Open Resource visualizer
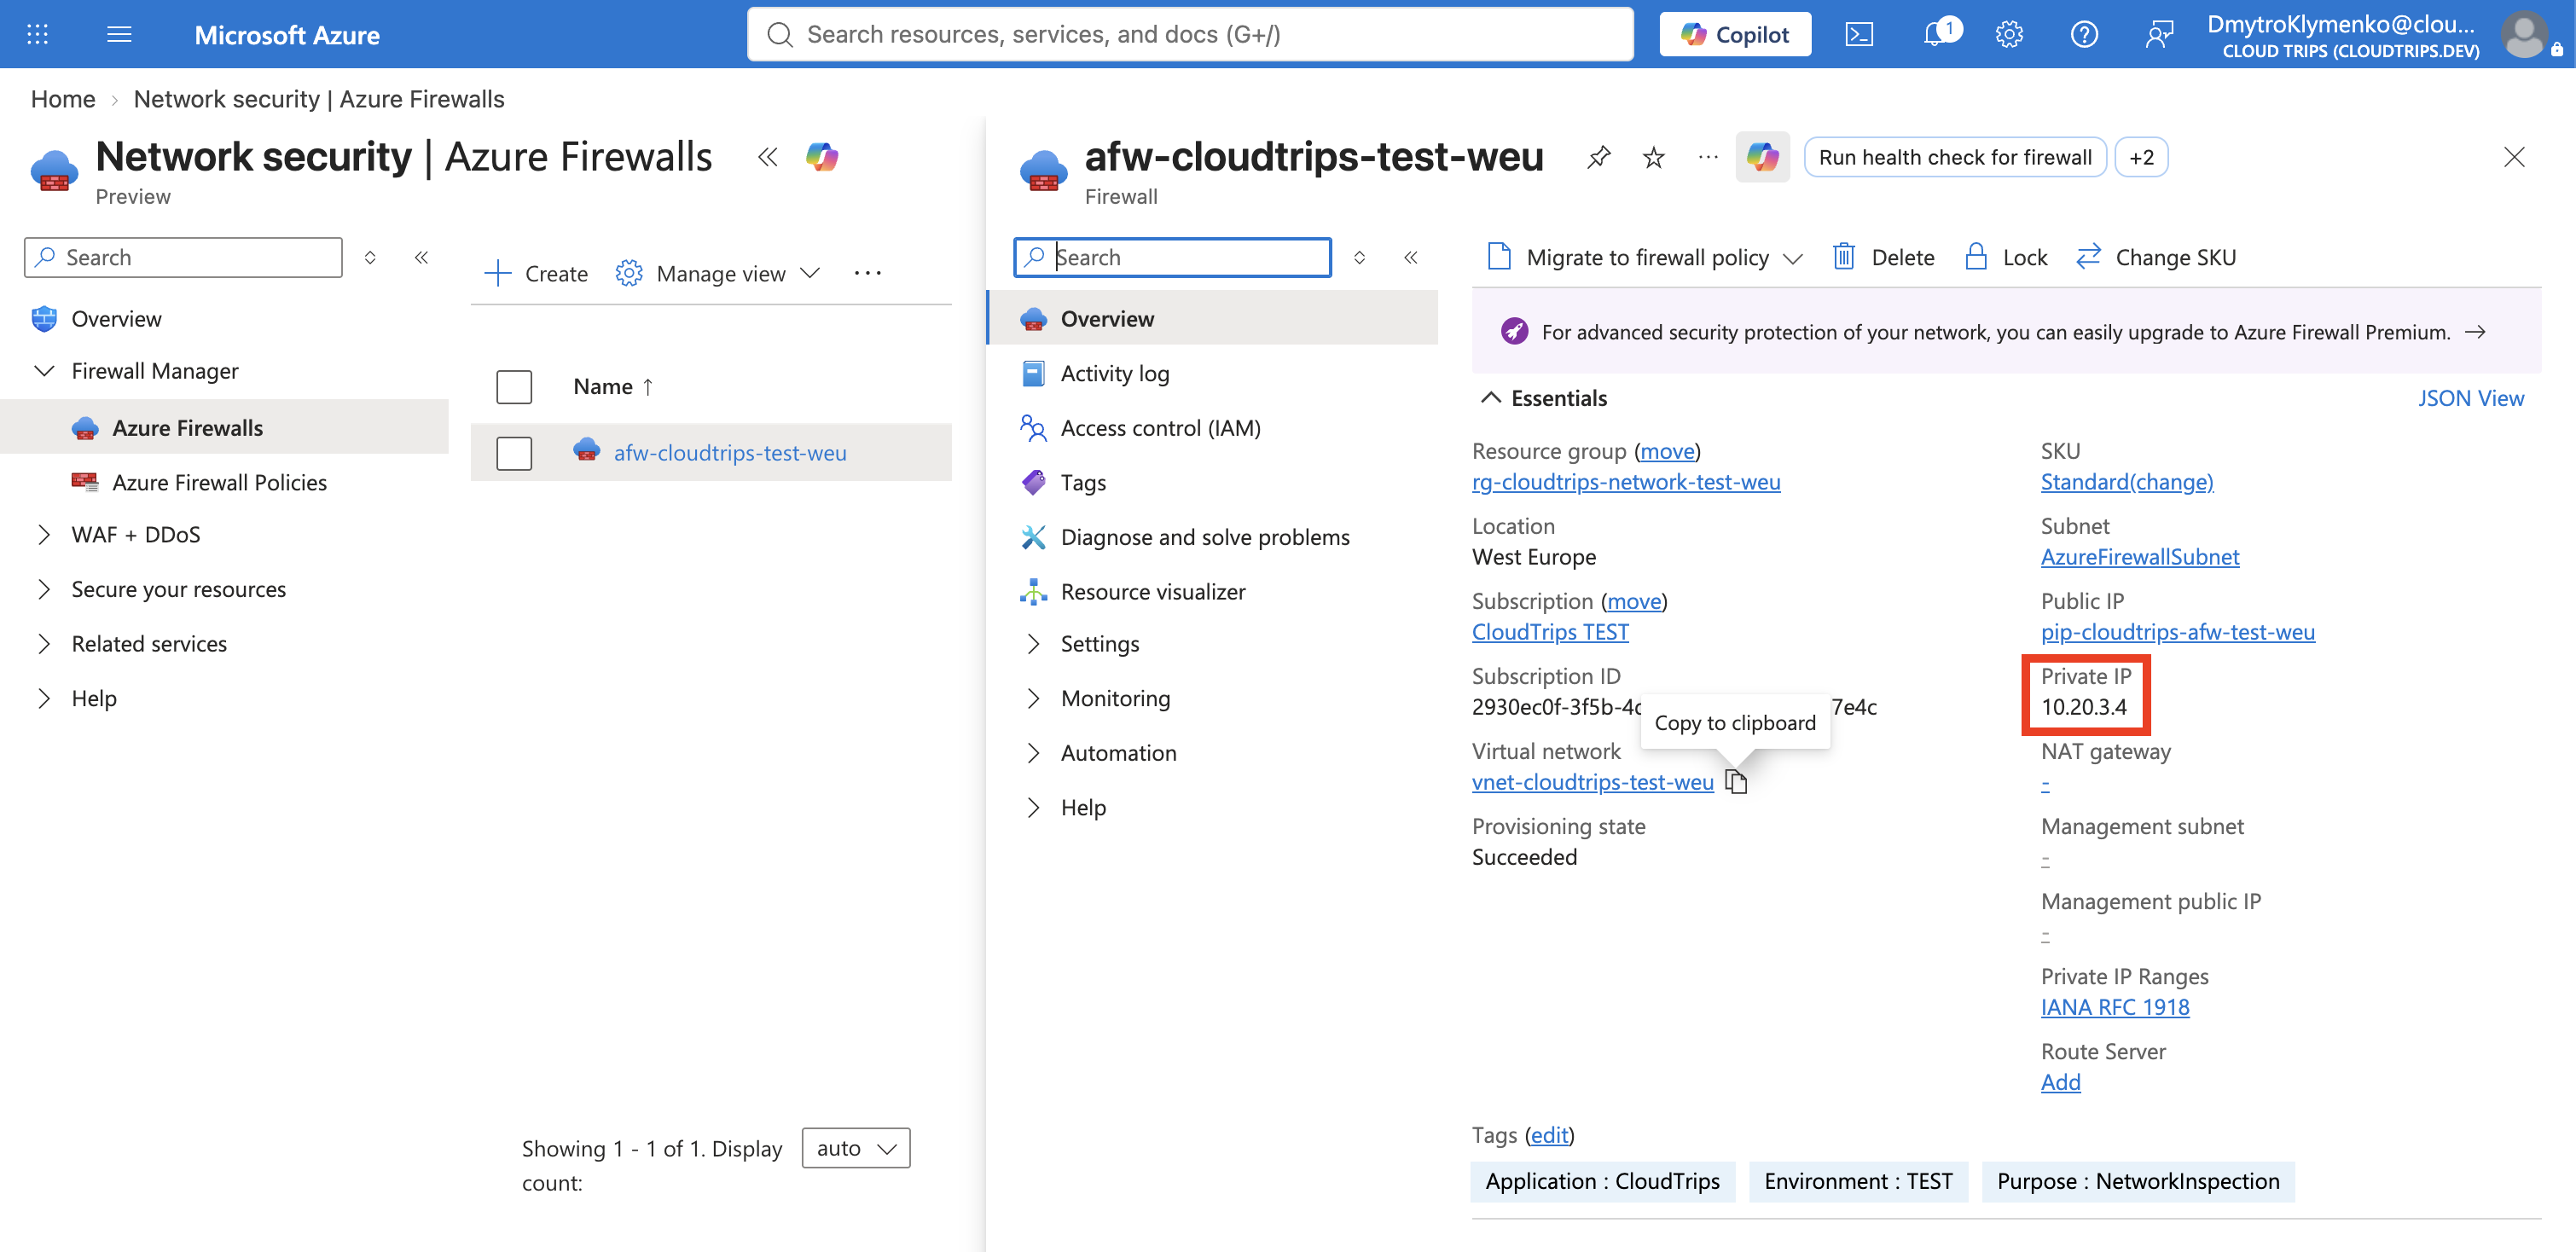2576x1252 pixels. [x=1152, y=591]
